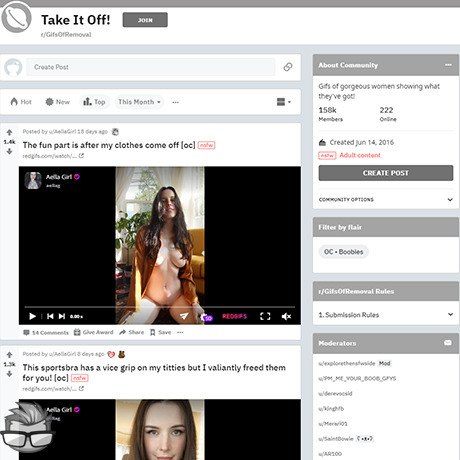The image size is (460, 460).
Task: Open the more sort options ellipsis
Action: click(176, 102)
